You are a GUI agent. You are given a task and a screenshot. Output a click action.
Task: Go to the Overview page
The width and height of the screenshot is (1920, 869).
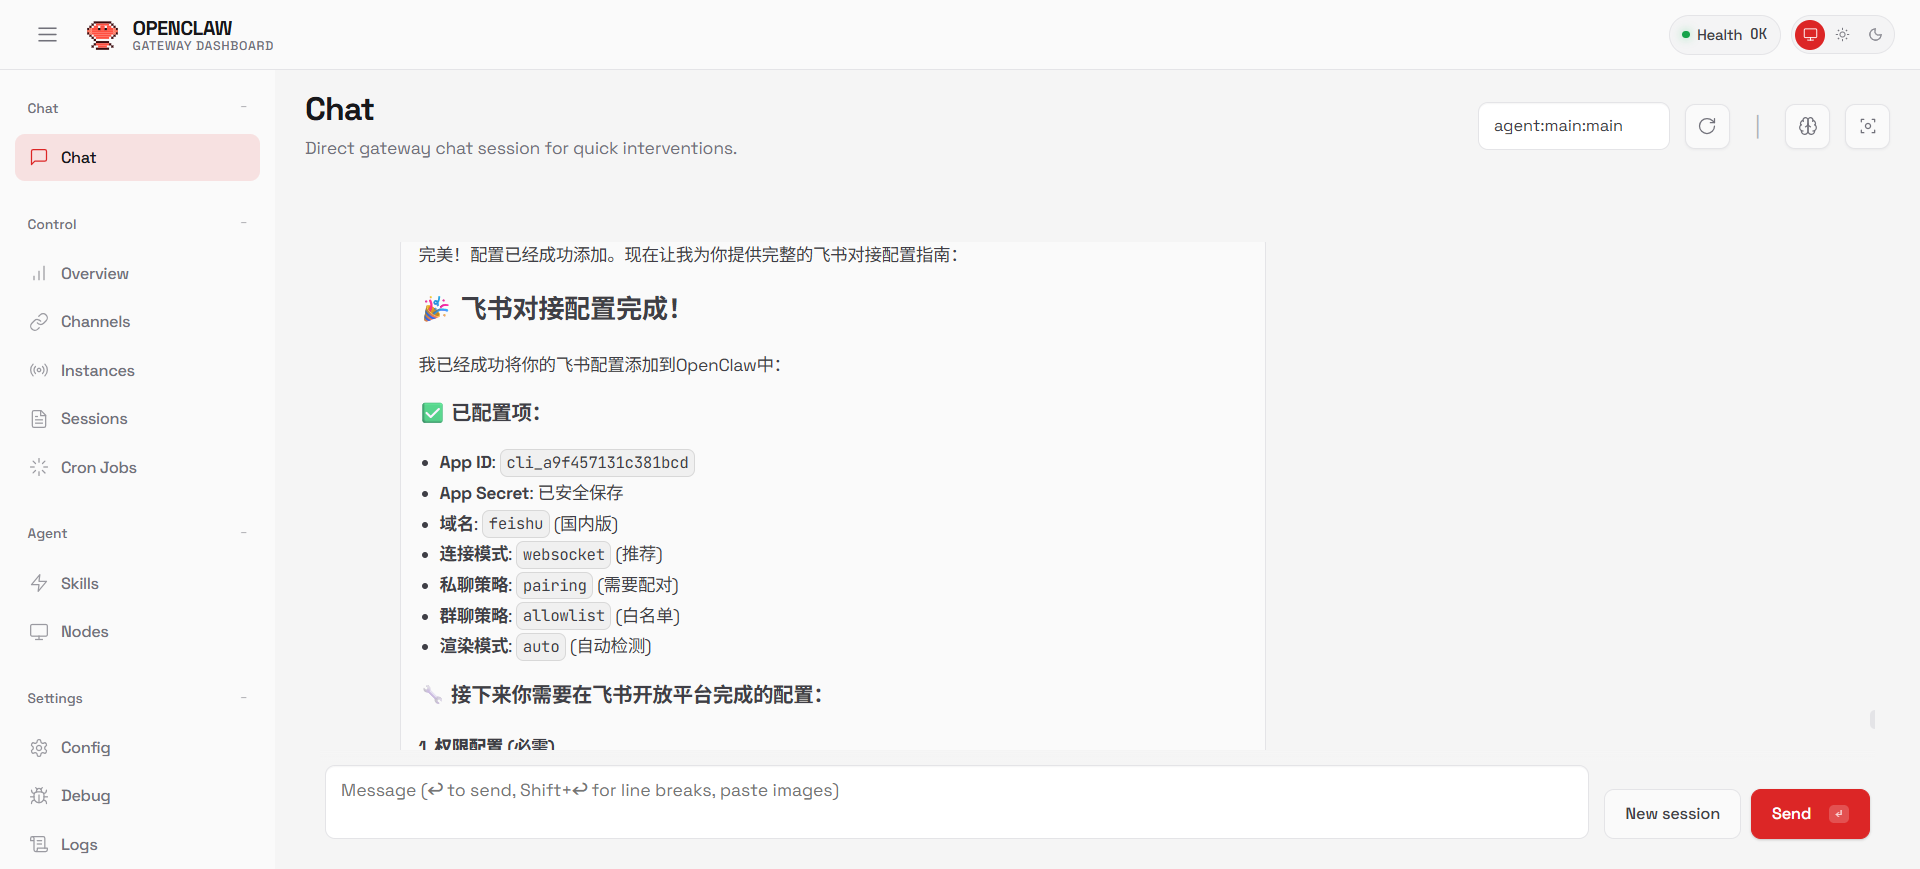(x=138, y=274)
